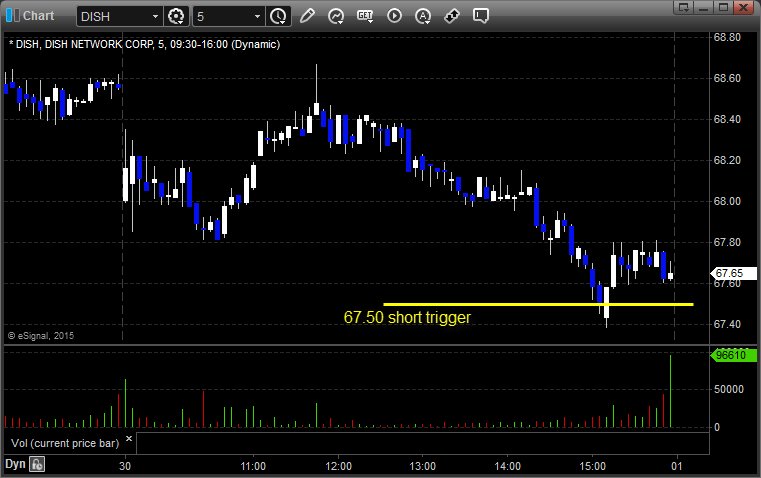Expand the interval 5 dropdown arrow

pyautogui.click(x=257, y=16)
